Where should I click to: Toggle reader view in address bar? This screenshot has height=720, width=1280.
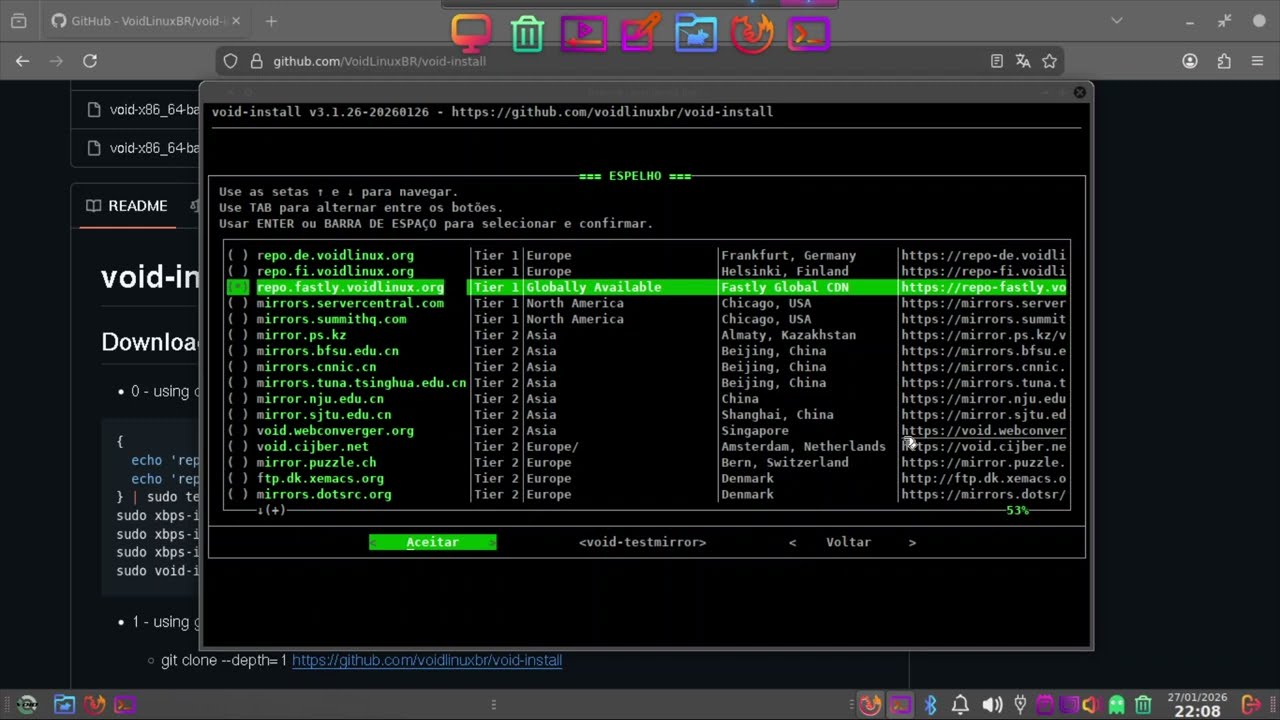coord(997,61)
